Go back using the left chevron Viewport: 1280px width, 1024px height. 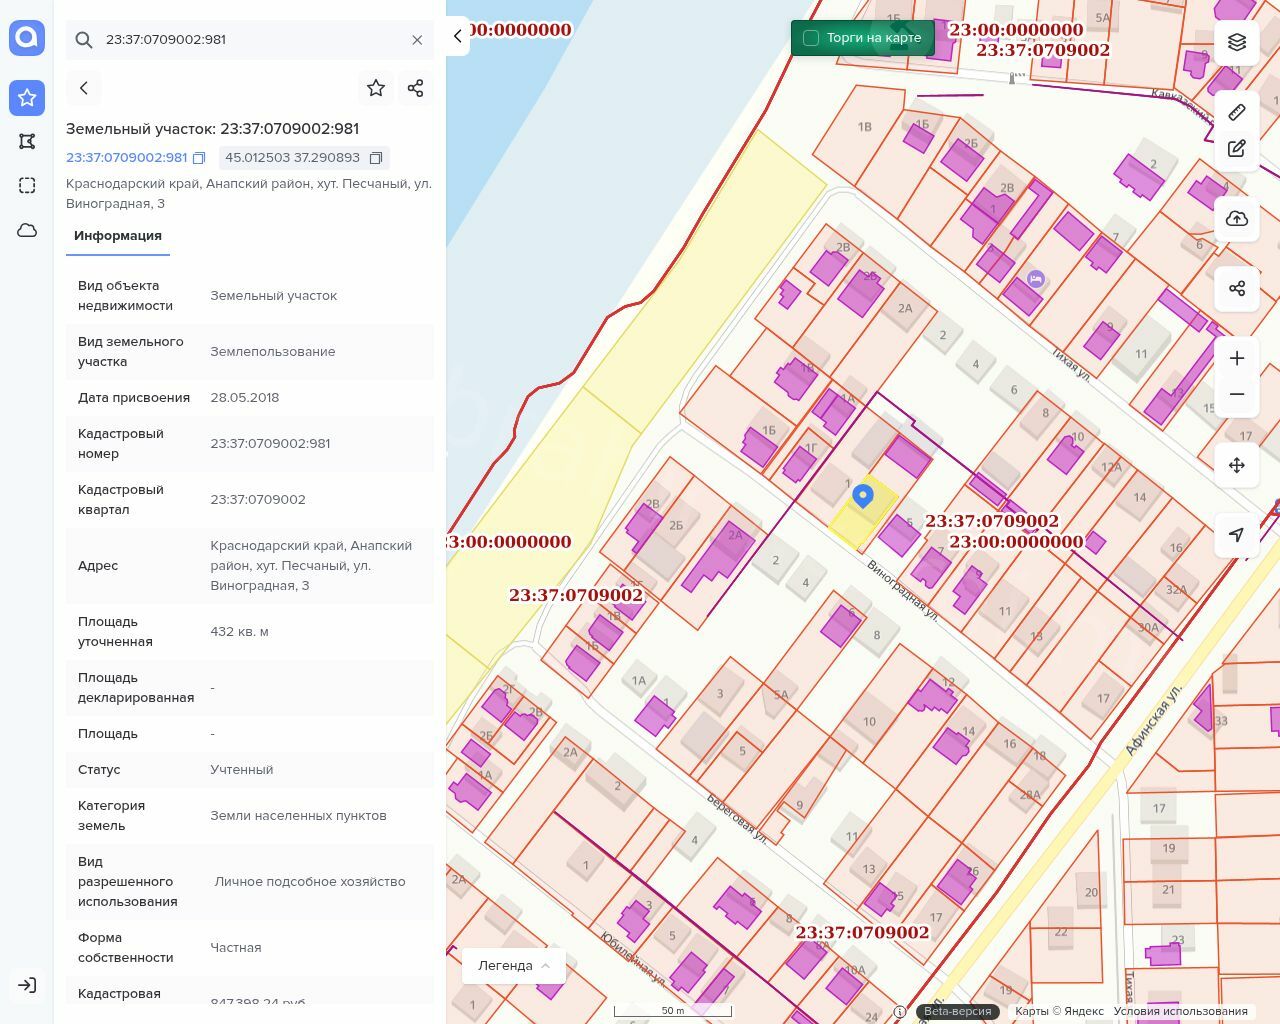point(84,88)
